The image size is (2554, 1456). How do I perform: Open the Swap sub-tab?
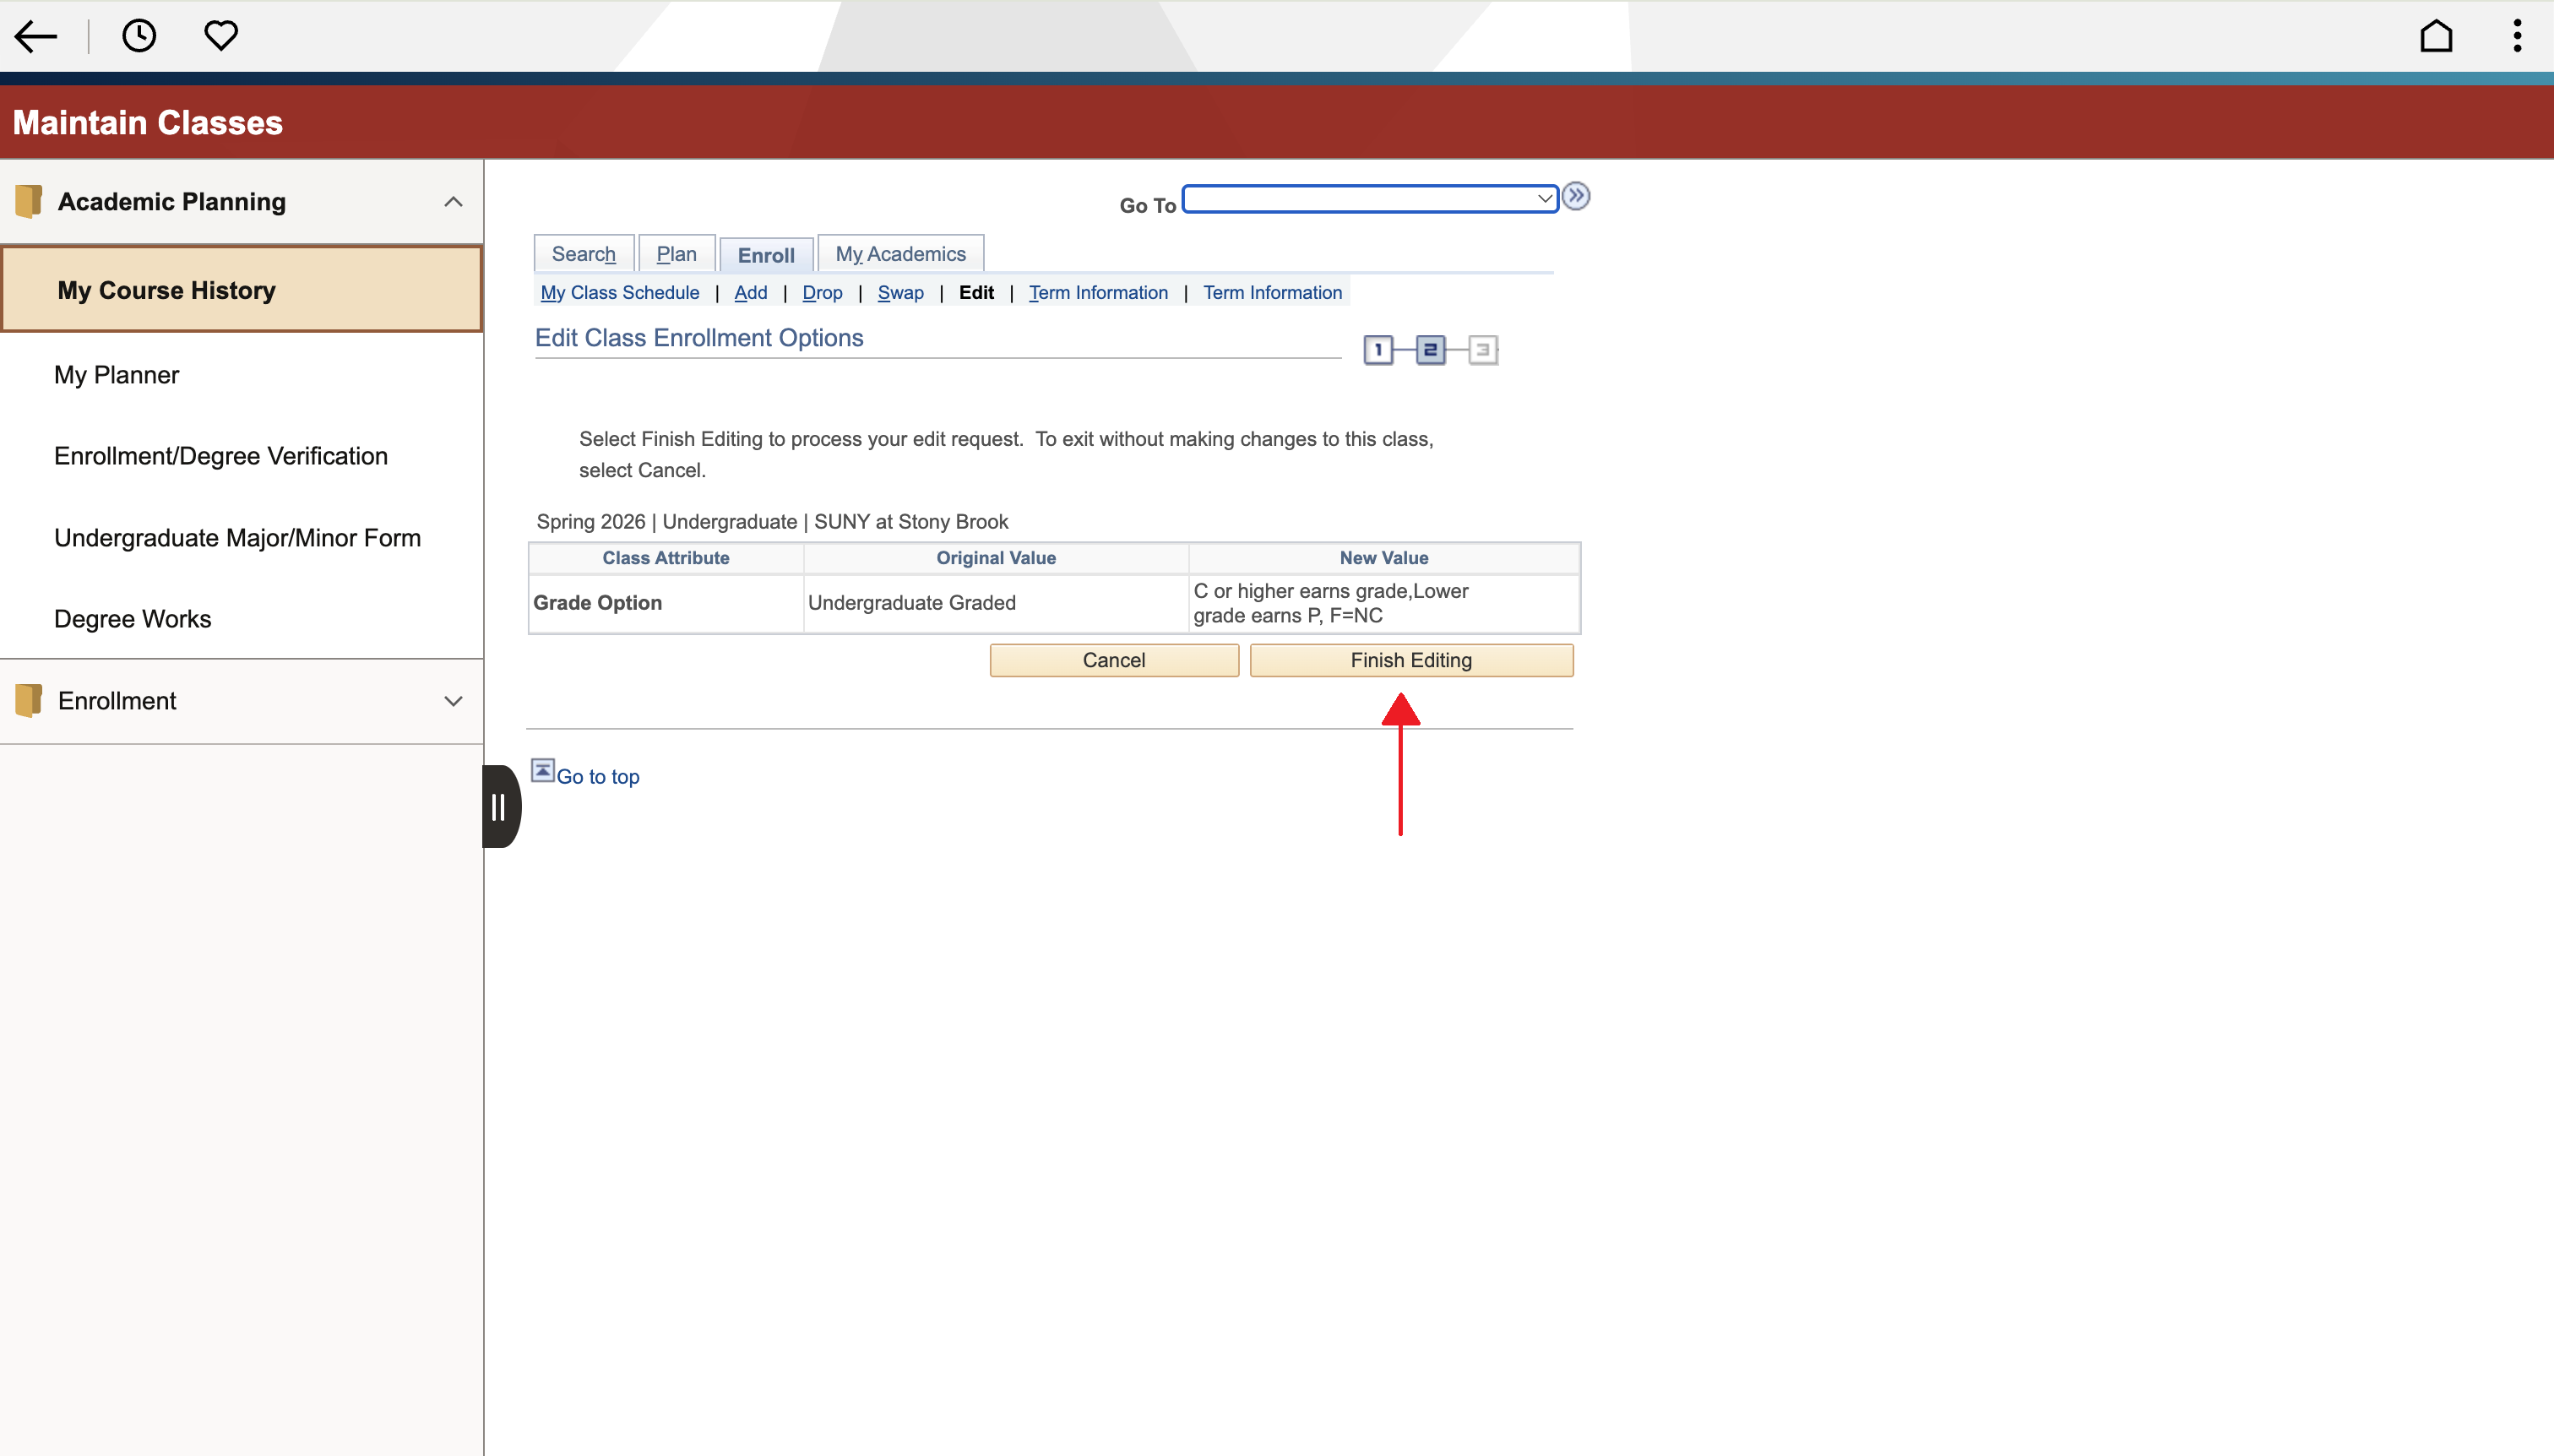point(901,293)
